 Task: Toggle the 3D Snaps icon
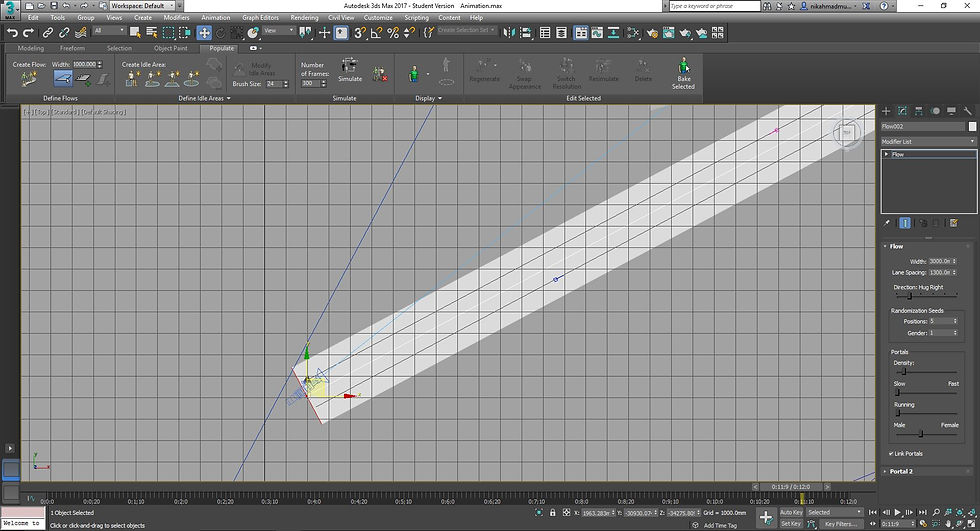pyautogui.click(x=359, y=32)
